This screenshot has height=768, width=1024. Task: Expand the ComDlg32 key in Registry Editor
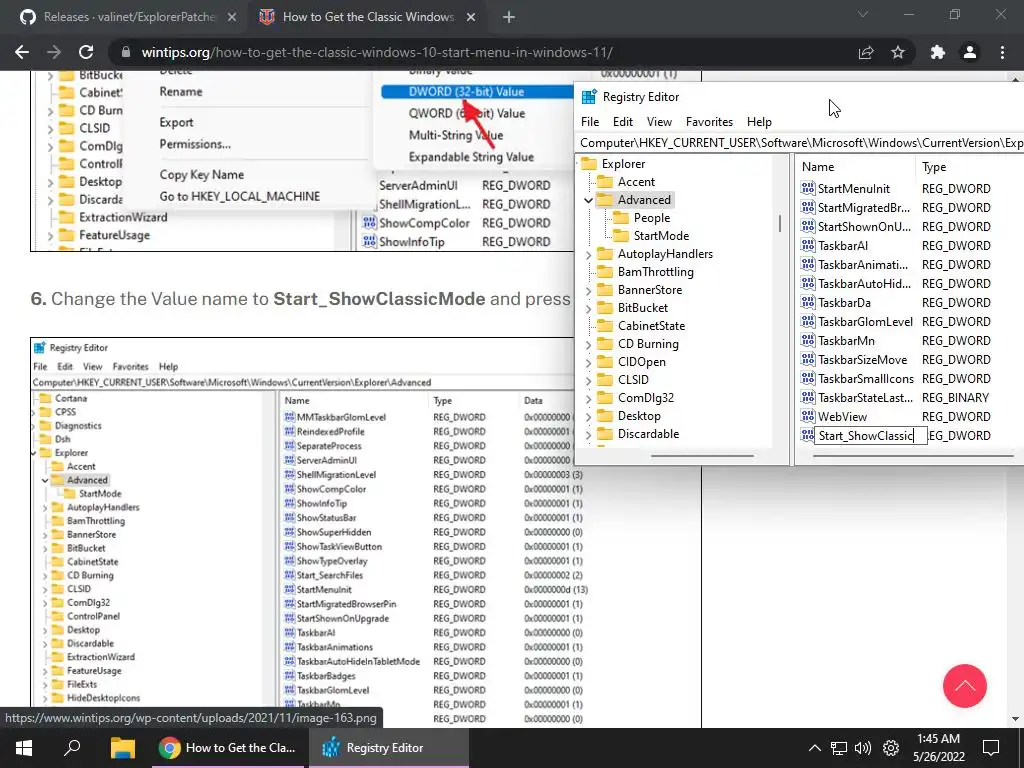pyautogui.click(x=588, y=398)
